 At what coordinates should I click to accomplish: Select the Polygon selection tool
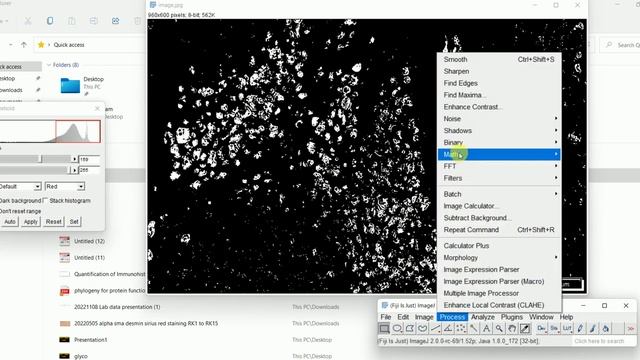(410, 328)
